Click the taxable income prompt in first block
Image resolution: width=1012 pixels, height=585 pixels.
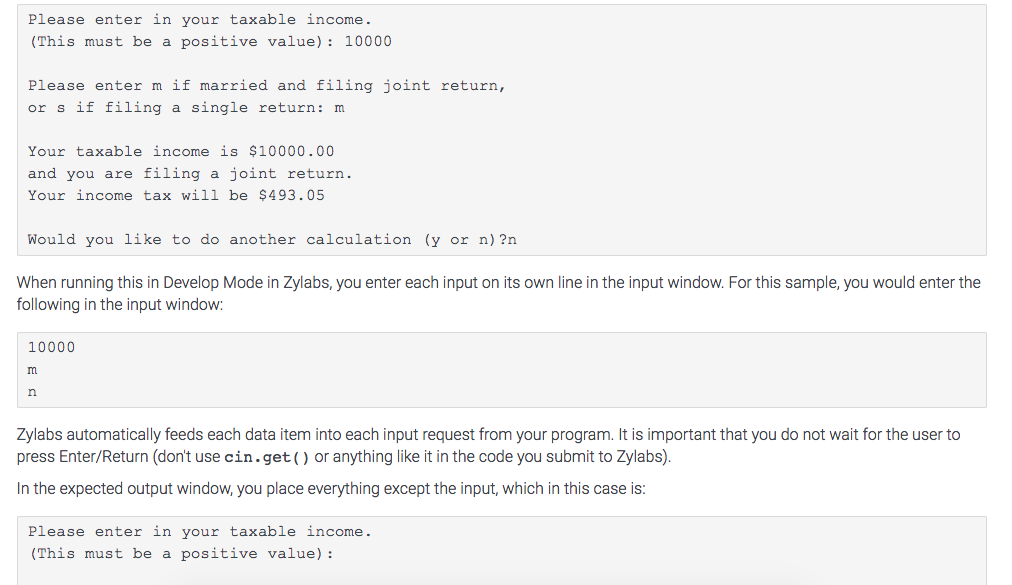pyautogui.click(x=199, y=20)
